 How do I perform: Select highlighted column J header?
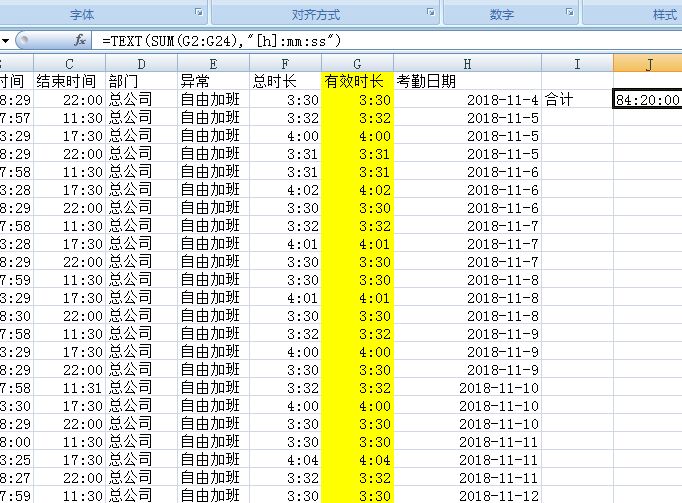click(648, 64)
